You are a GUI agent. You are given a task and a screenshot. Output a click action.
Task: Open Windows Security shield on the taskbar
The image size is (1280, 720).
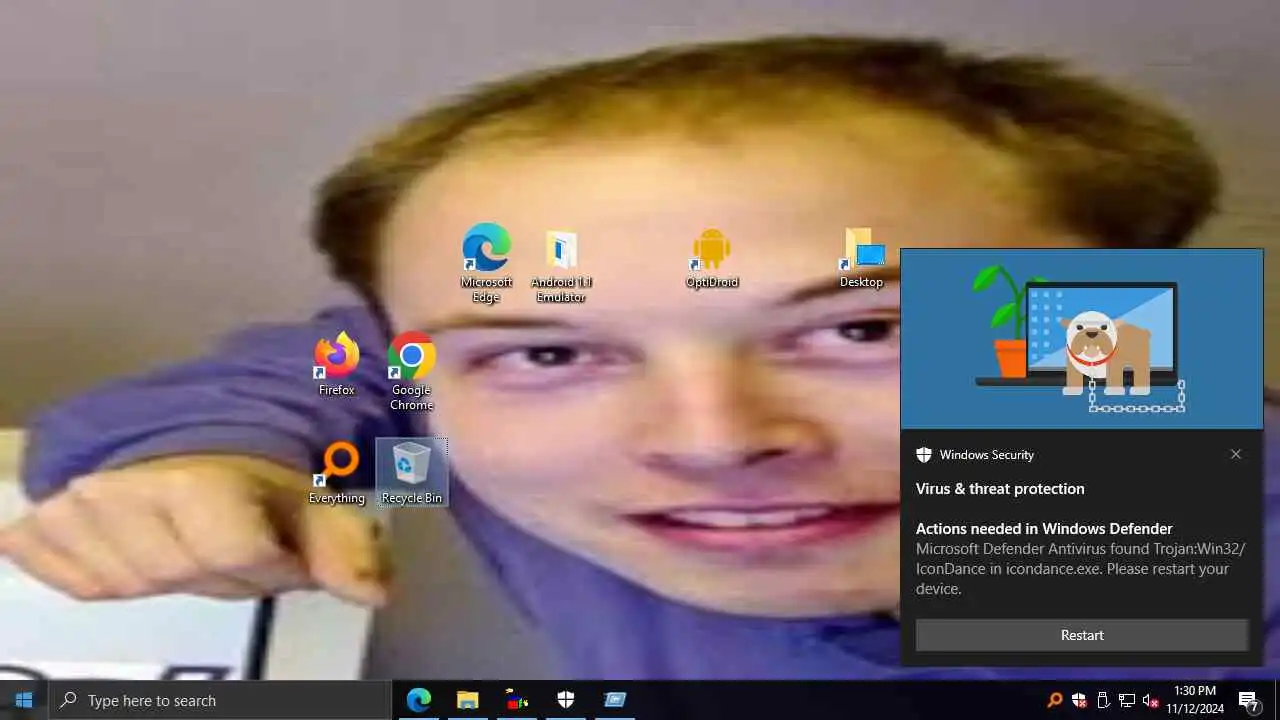[566, 700]
